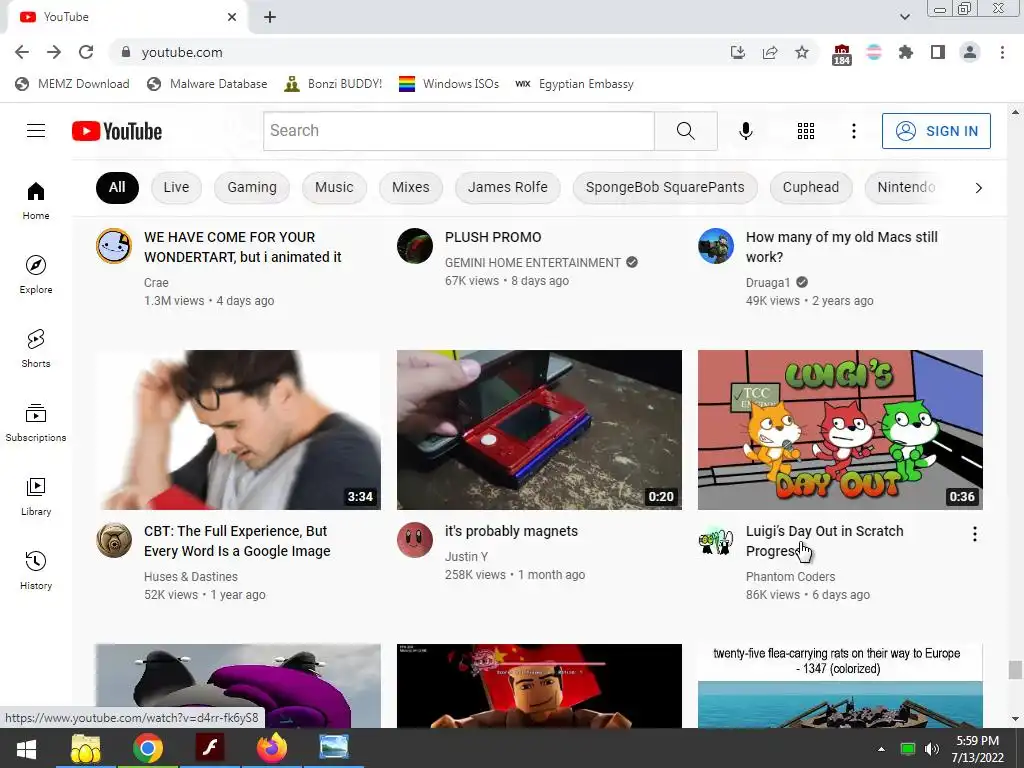Go to Home in sidebar
Screen dimensions: 1024x768
pyautogui.click(x=36, y=200)
